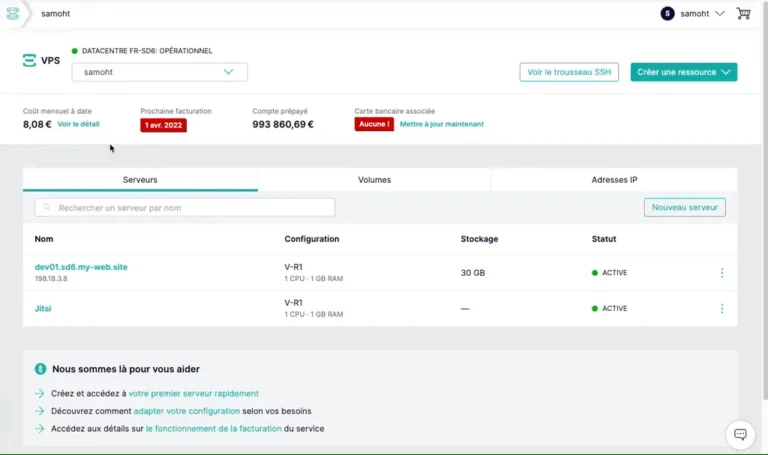Screen dimensions: 768x455
Task: Click Mettre à jour maintenant link
Action: pyautogui.click(x=442, y=124)
